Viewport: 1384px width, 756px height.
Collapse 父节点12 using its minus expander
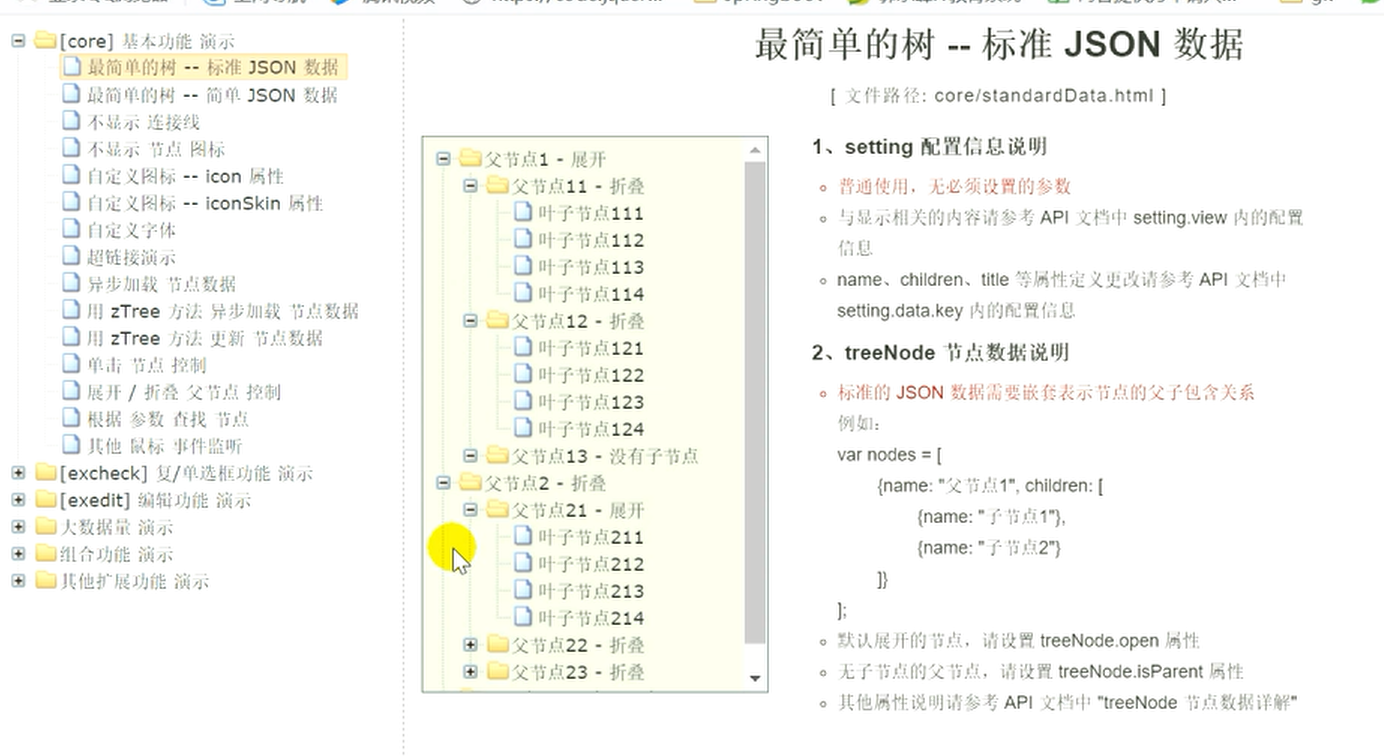coord(469,321)
